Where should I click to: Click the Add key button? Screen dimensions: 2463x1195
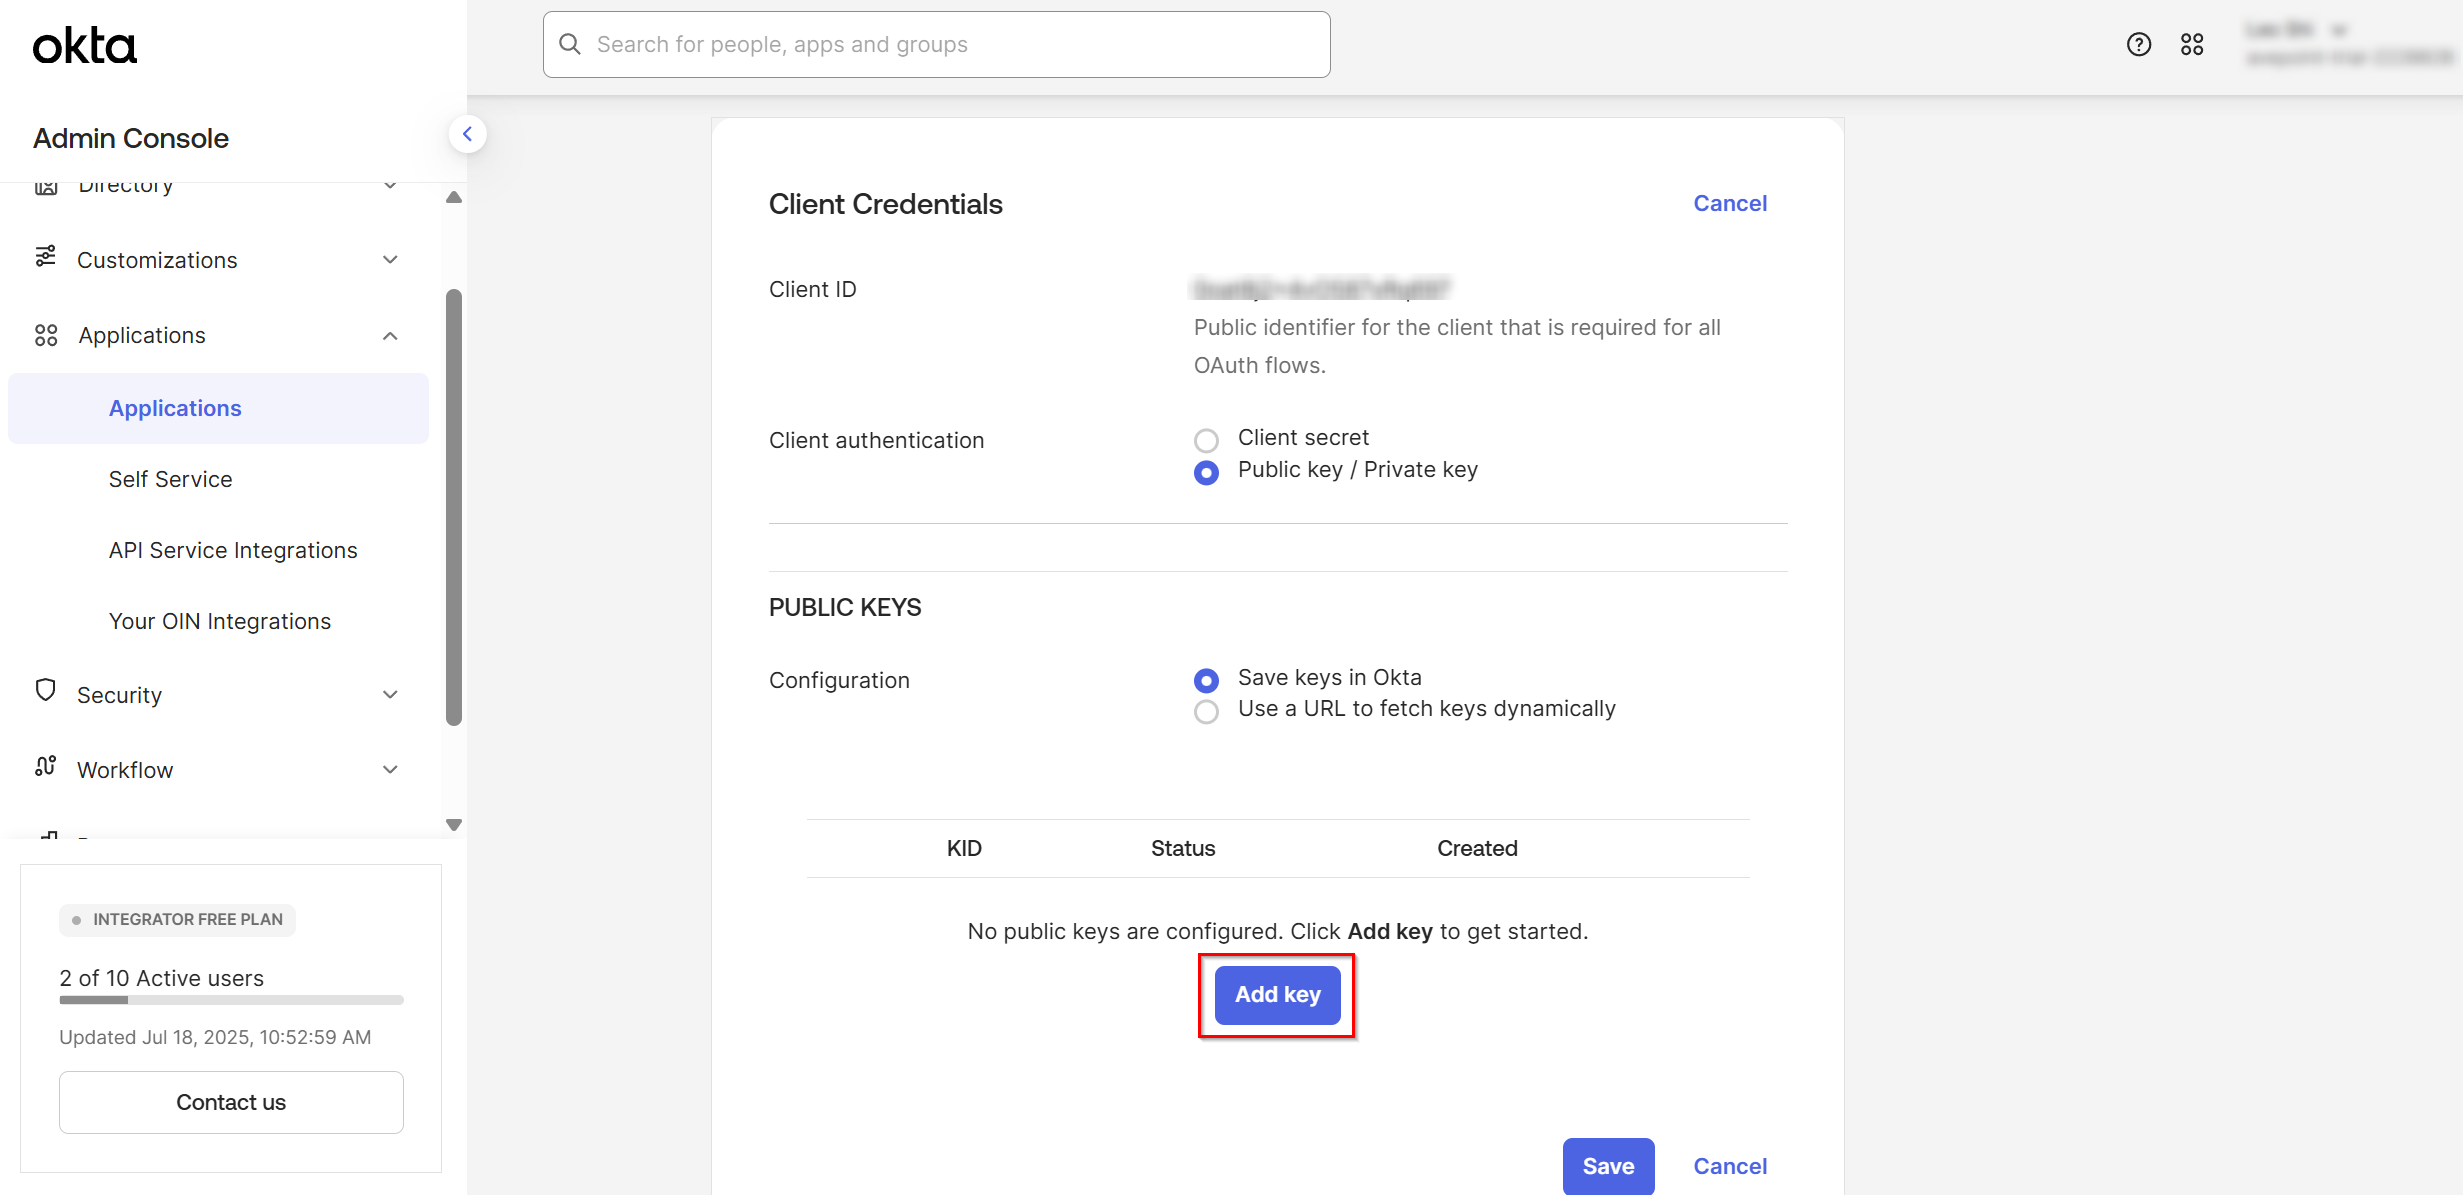[1277, 995]
